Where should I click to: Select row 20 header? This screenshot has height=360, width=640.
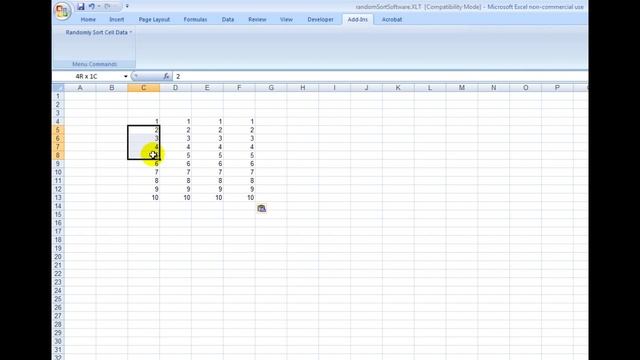(58, 257)
